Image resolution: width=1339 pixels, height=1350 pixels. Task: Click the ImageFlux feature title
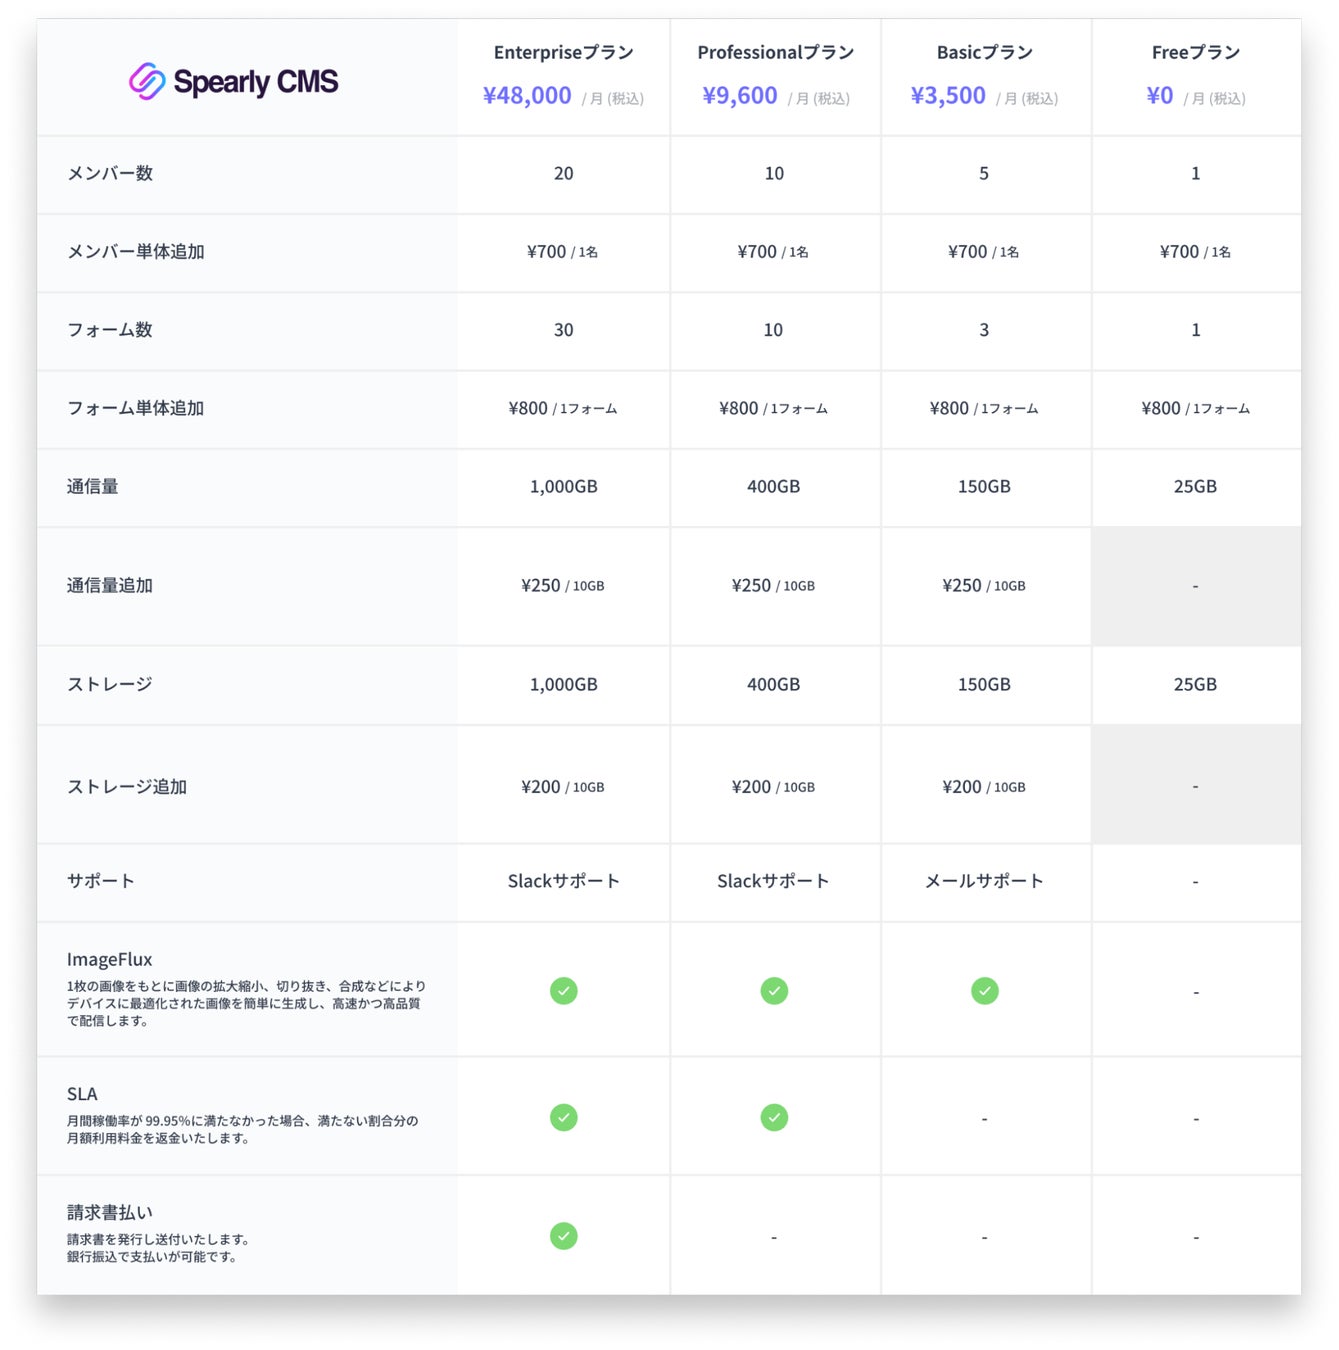click(x=110, y=959)
